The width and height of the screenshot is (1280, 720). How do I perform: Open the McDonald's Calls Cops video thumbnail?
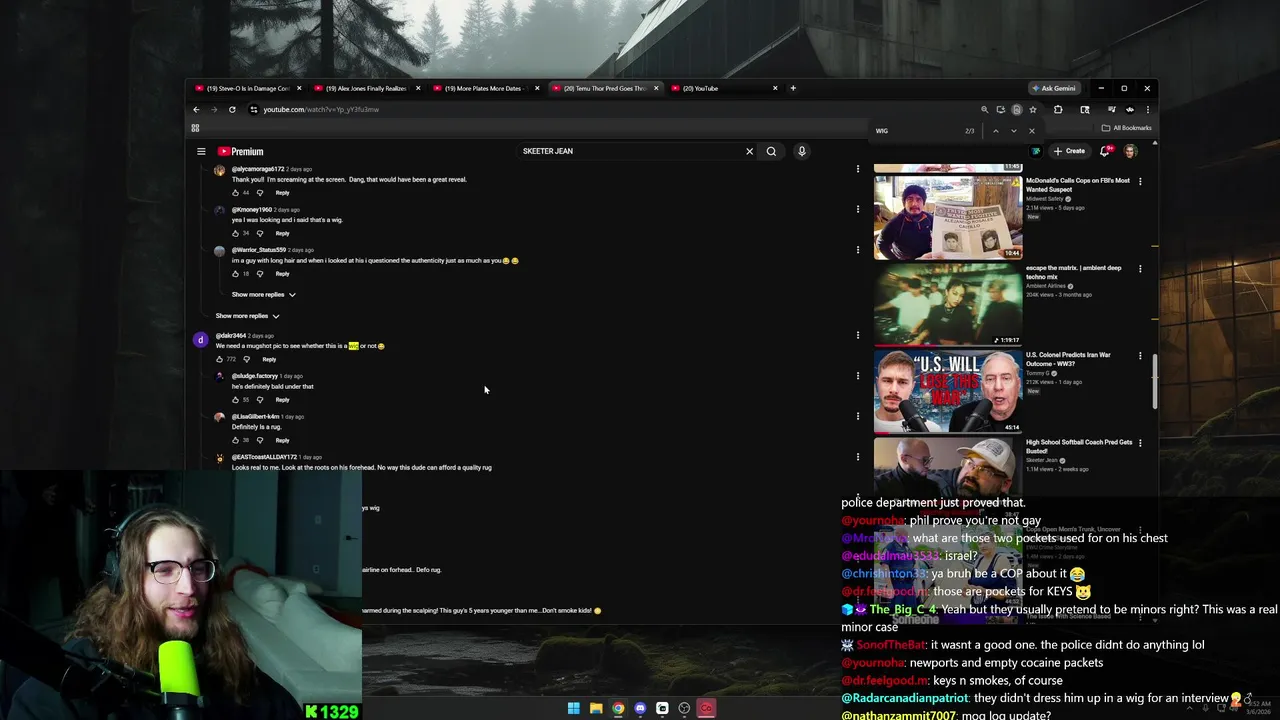[x=948, y=217]
